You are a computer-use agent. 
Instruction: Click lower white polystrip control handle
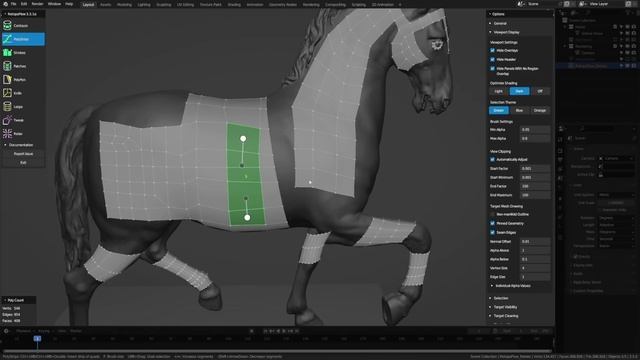pyautogui.click(x=247, y=218)
